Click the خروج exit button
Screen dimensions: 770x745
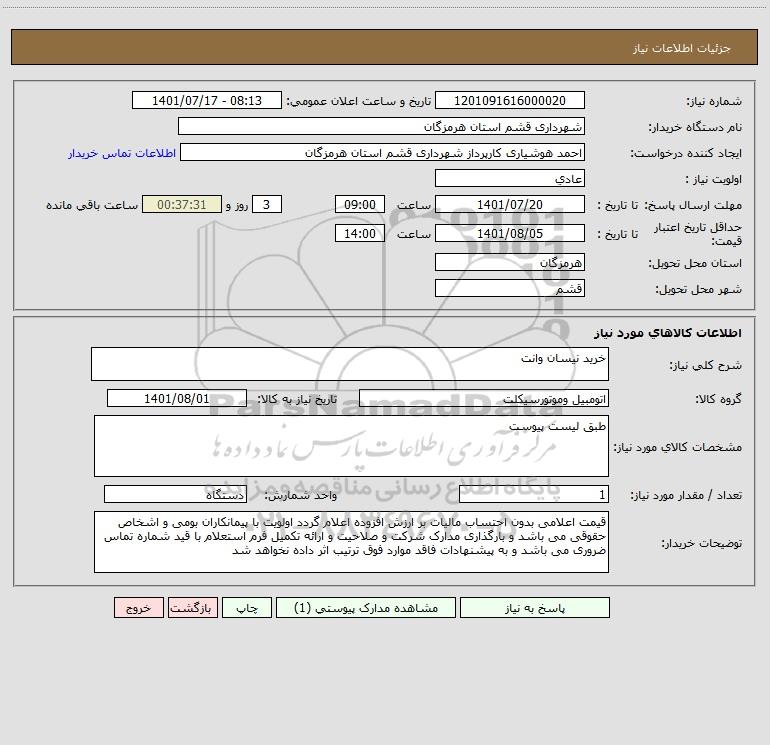click(x=138, y=607)
